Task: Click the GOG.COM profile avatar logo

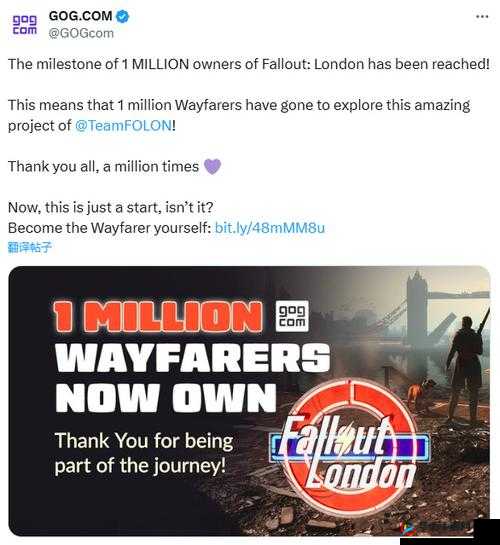Action: (x=25, y=25)
